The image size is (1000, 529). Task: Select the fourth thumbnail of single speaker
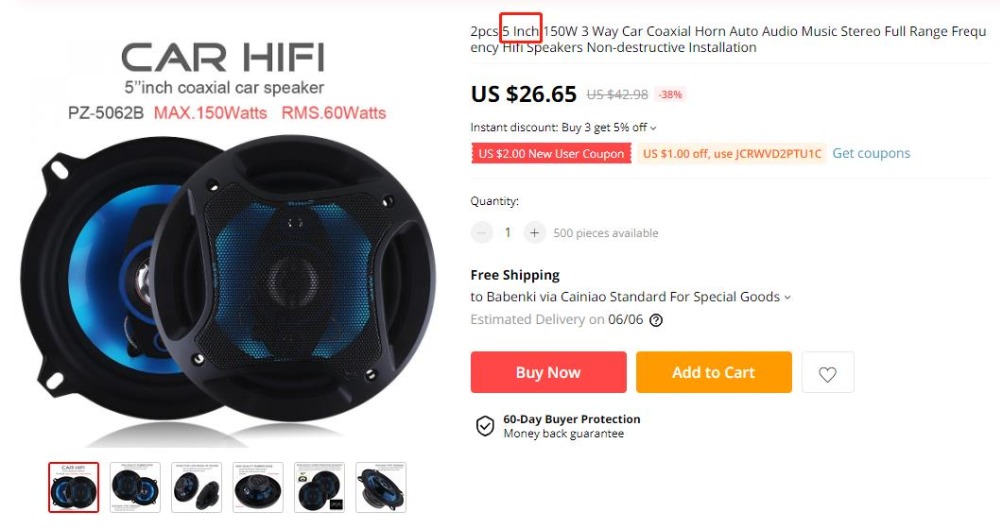pos(258,488)
